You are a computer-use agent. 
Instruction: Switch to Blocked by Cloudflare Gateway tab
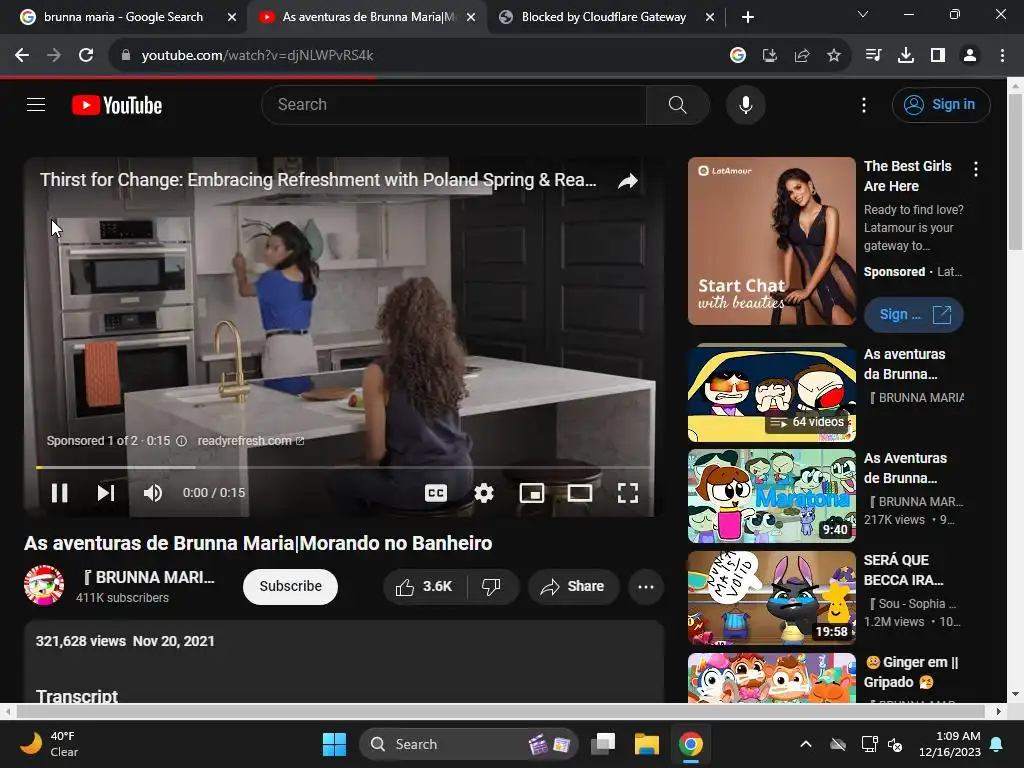pos(603,17)
